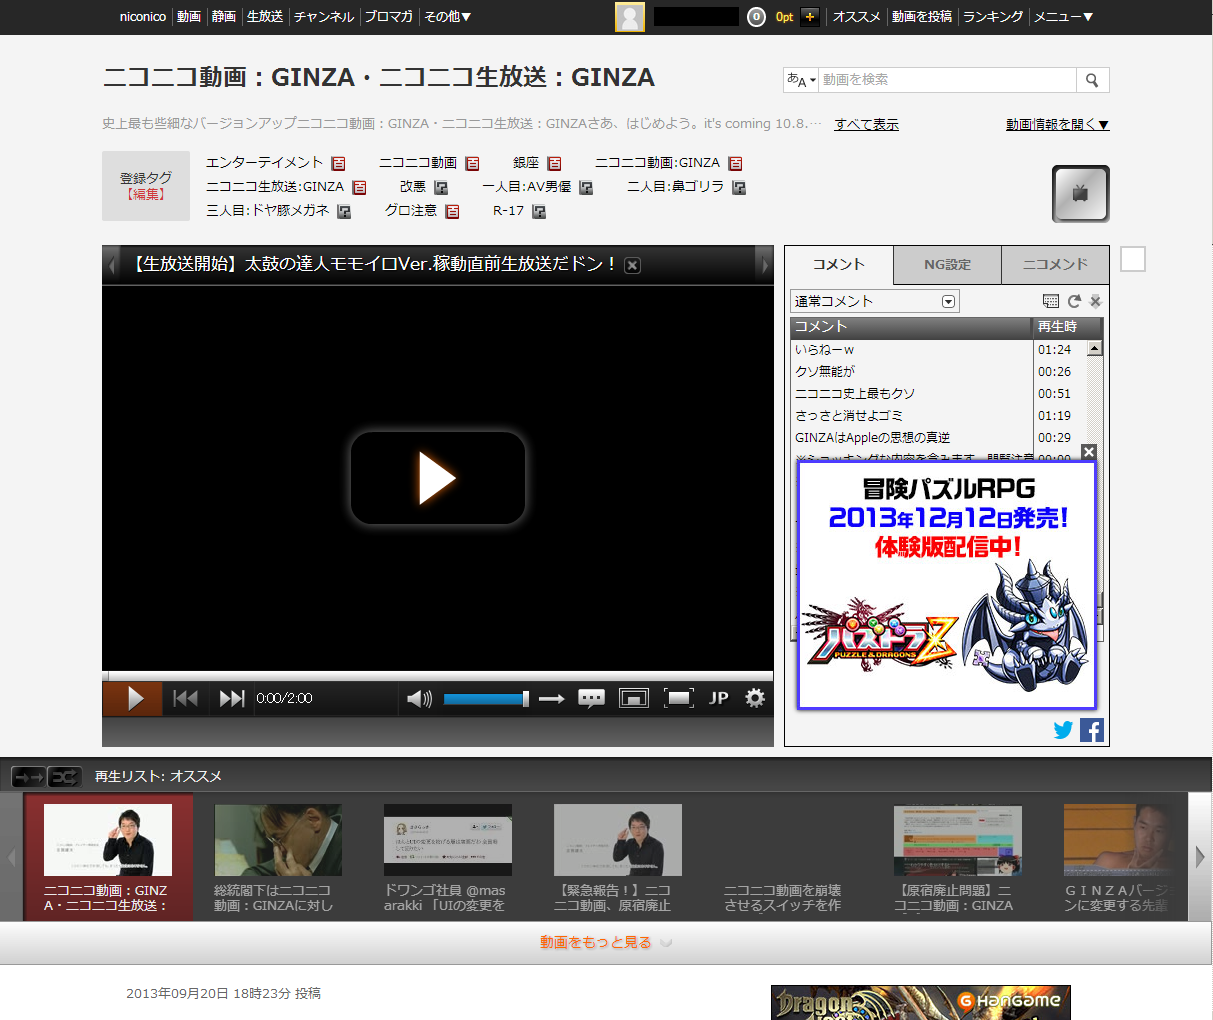
Task: Click the dictionary icon beside 一人目:AV男優 tag
Action: (586, 187)
